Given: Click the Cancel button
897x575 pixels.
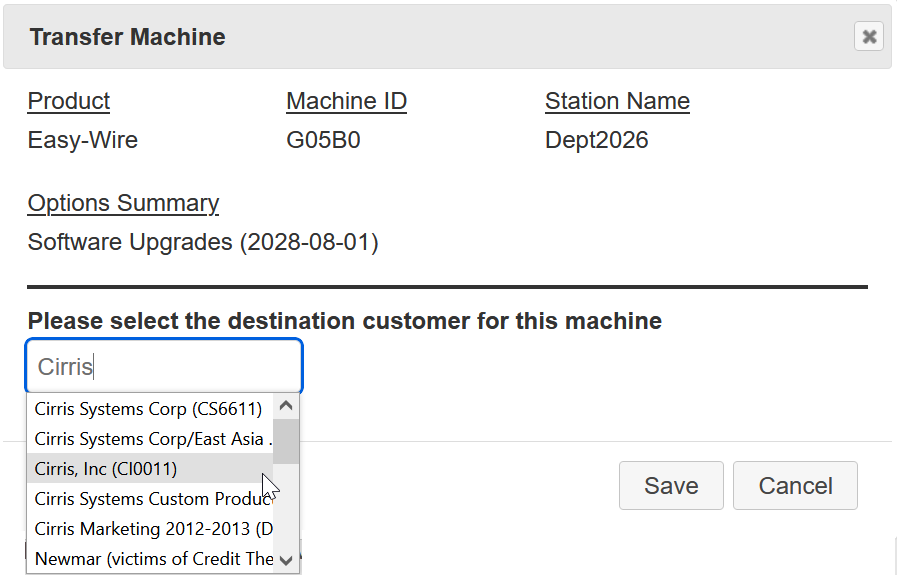Looking at the screenshot, I should point(795,486).
